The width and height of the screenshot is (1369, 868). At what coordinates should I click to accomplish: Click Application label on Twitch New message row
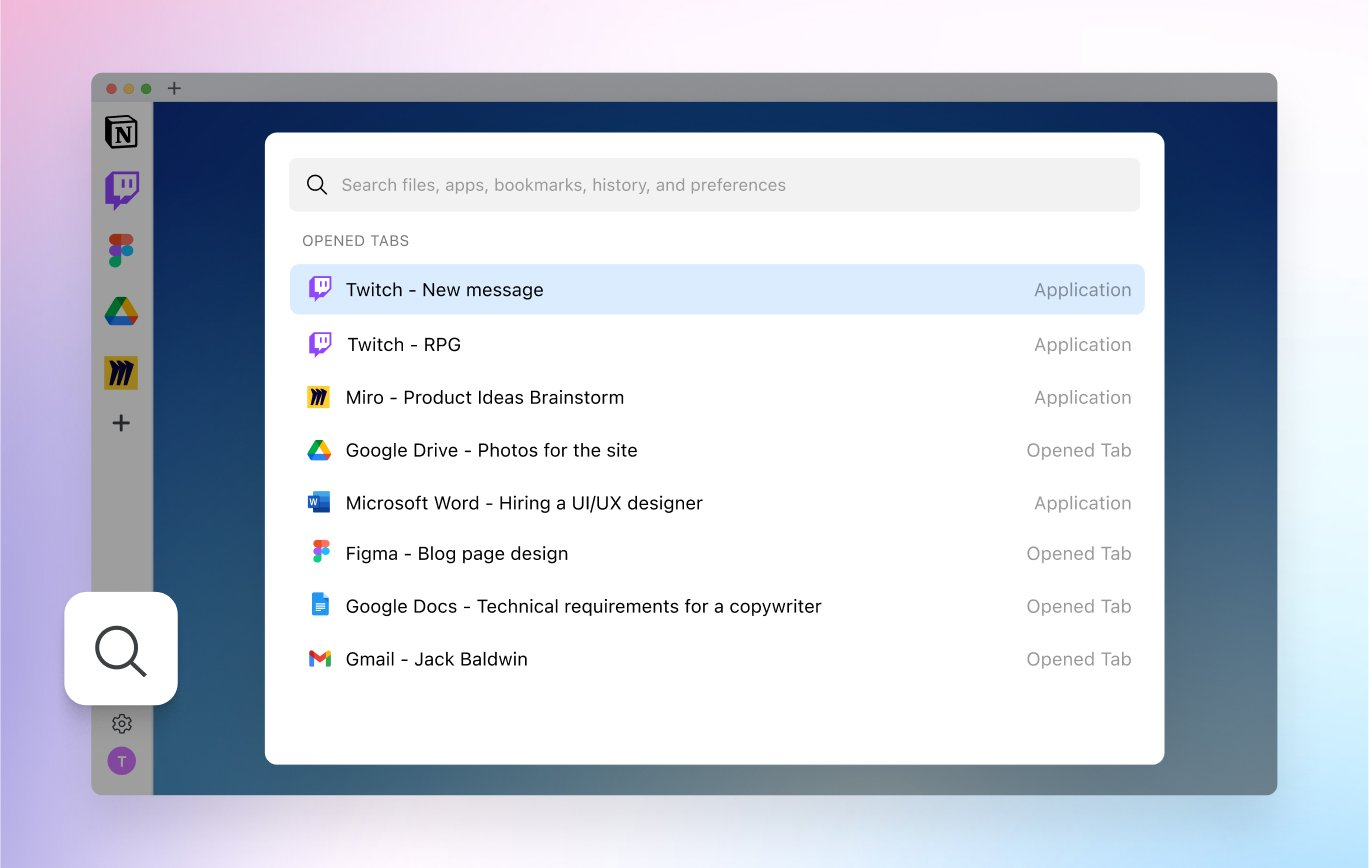click(1083, 290)
